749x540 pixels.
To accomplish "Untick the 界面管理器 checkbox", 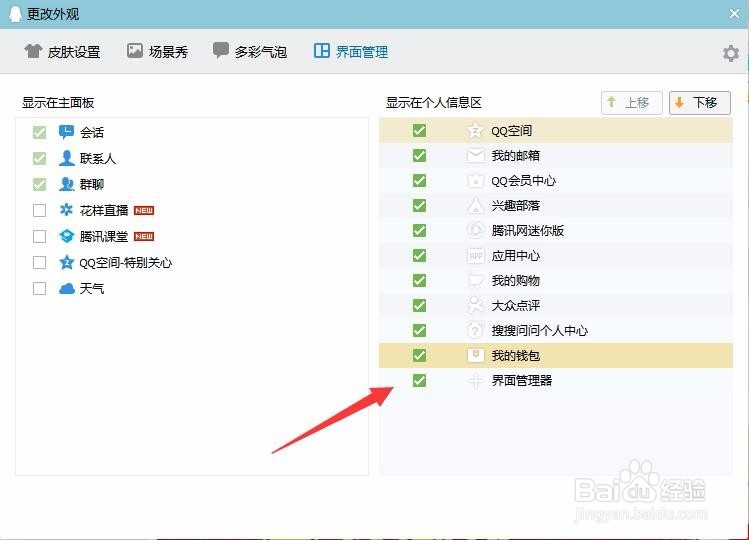I will coord(419,380).
